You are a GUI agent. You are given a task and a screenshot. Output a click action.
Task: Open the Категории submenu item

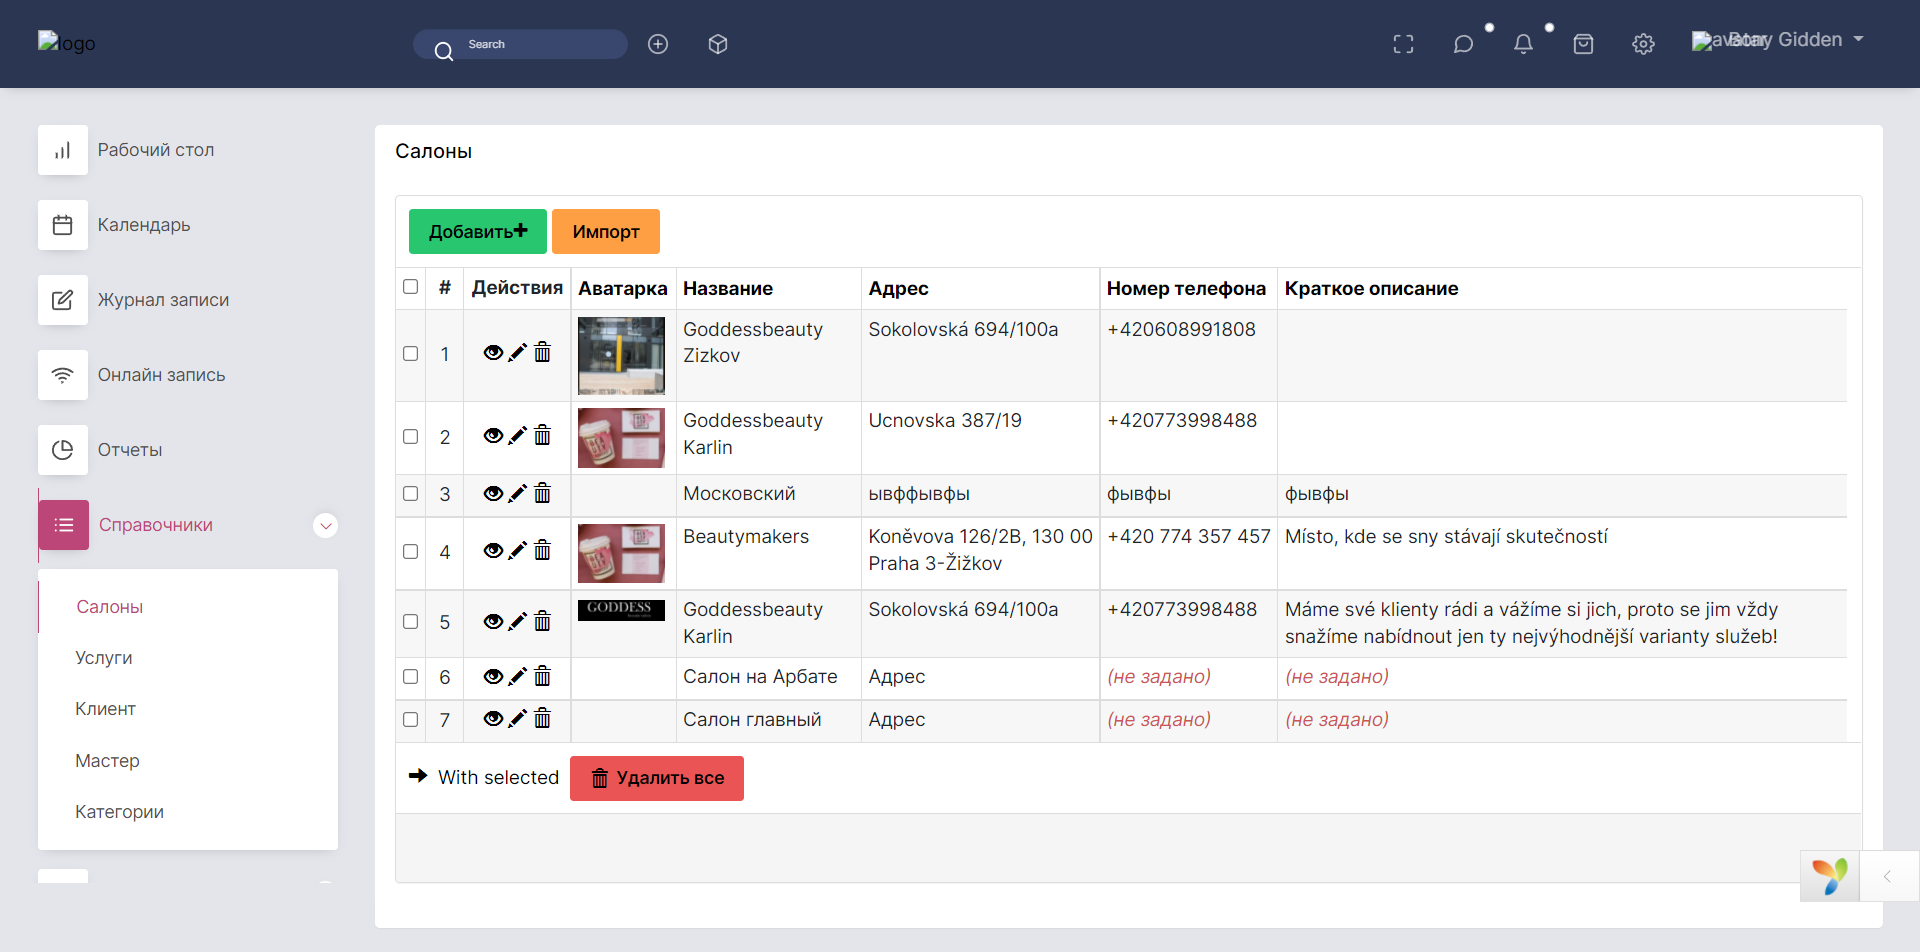(x=119, y=812)
